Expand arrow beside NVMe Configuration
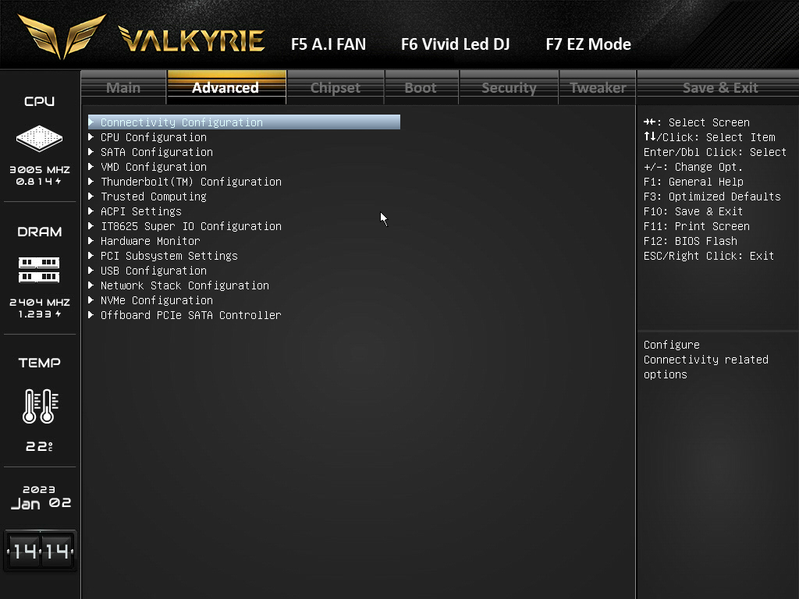The height and width of the screenshot is (599, 799). (91, 300)
